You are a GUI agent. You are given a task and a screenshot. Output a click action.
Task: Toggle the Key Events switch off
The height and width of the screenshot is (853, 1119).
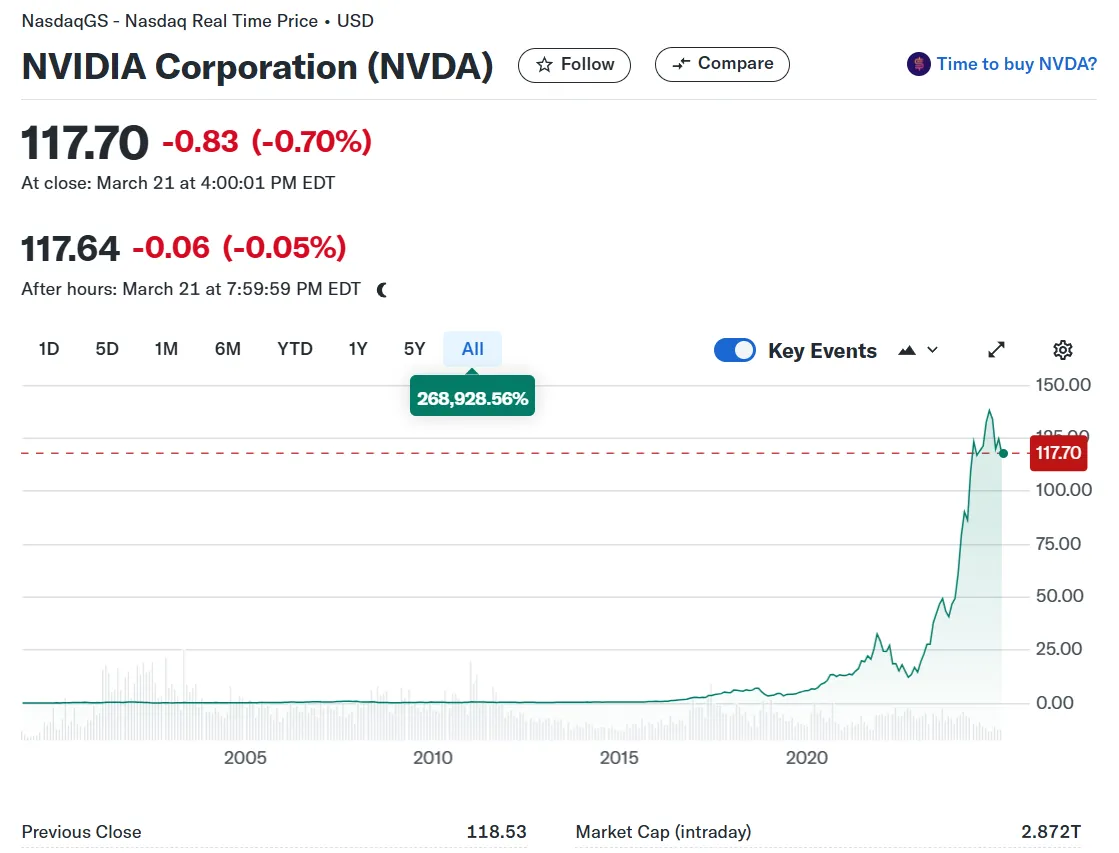click(735, 350)
